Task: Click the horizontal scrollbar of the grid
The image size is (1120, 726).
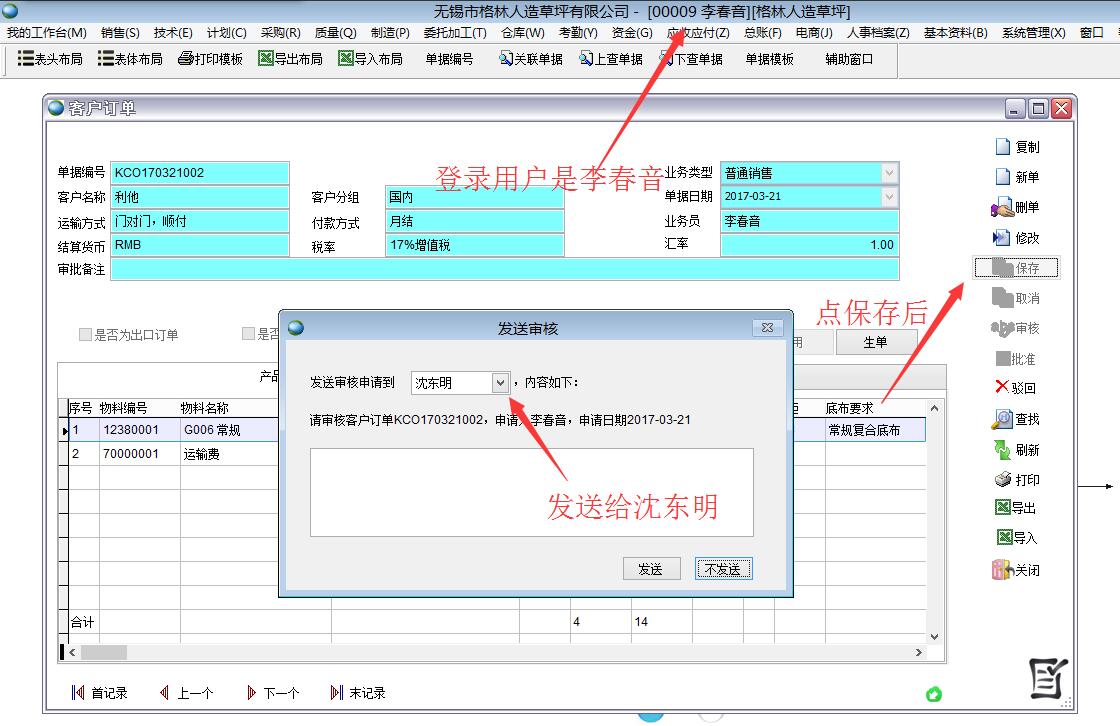Action: click(500, 652)
